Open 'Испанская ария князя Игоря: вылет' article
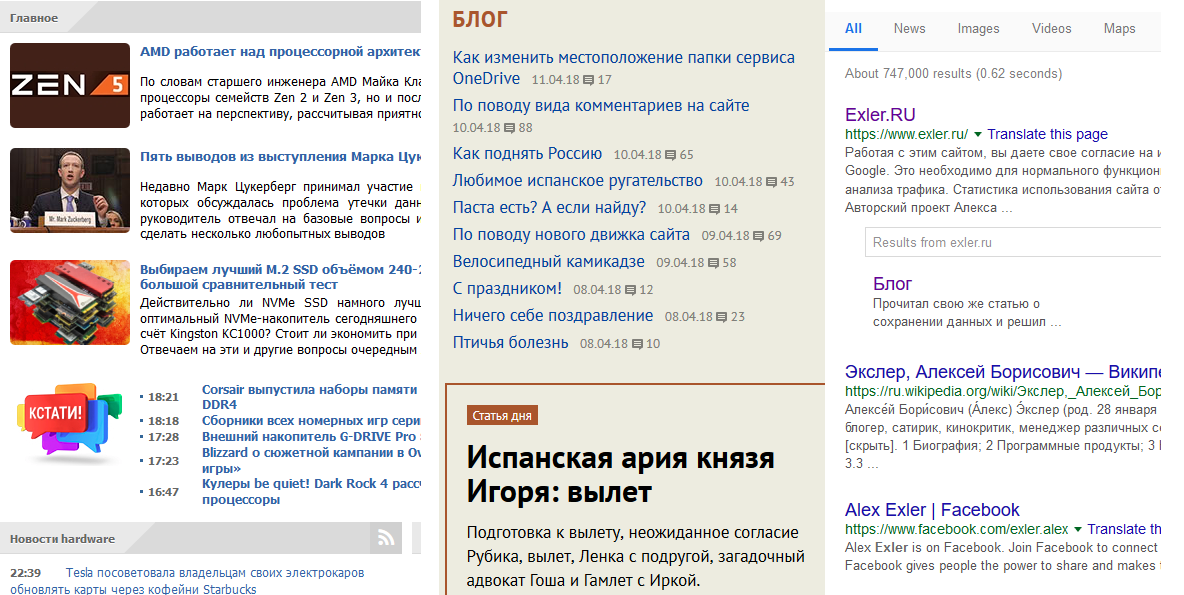The image size is (1184, 595). pos(620,474)
